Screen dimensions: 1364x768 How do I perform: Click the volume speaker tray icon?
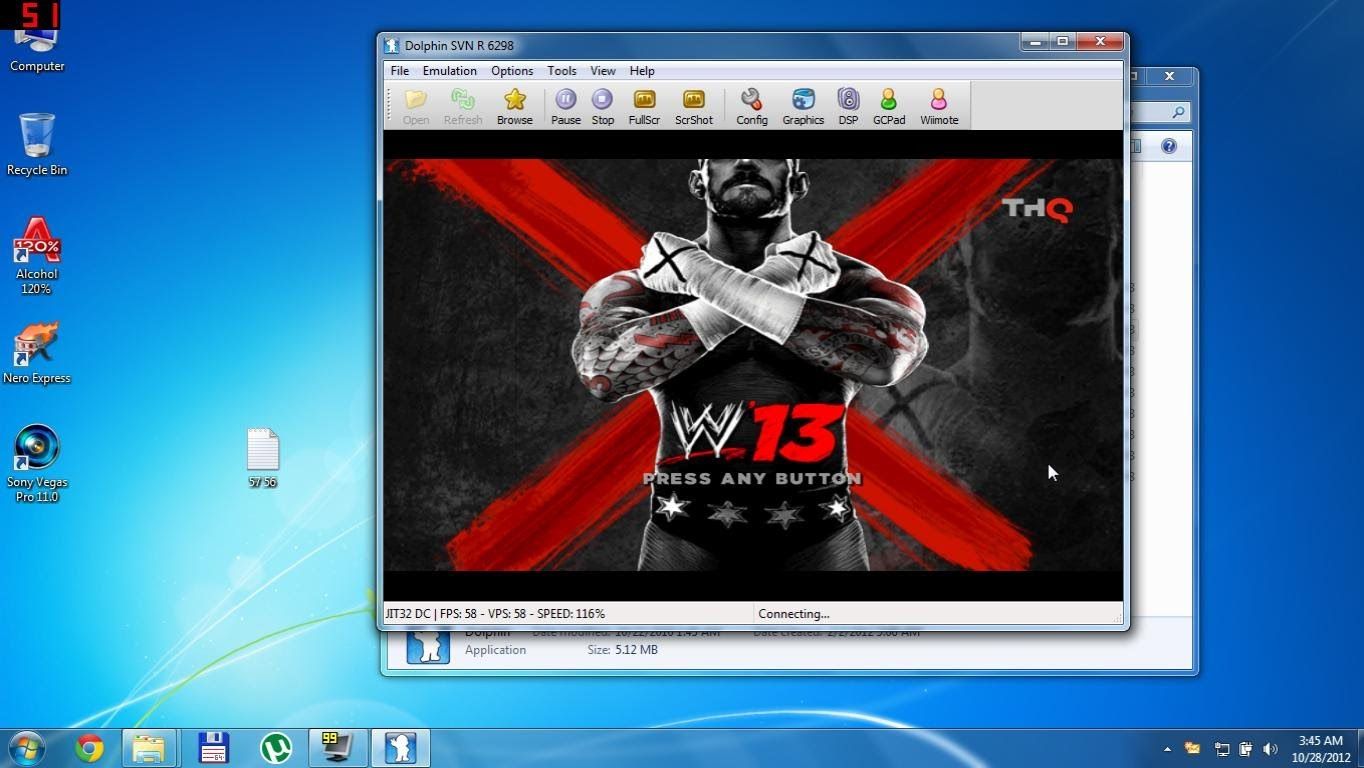1270,749
